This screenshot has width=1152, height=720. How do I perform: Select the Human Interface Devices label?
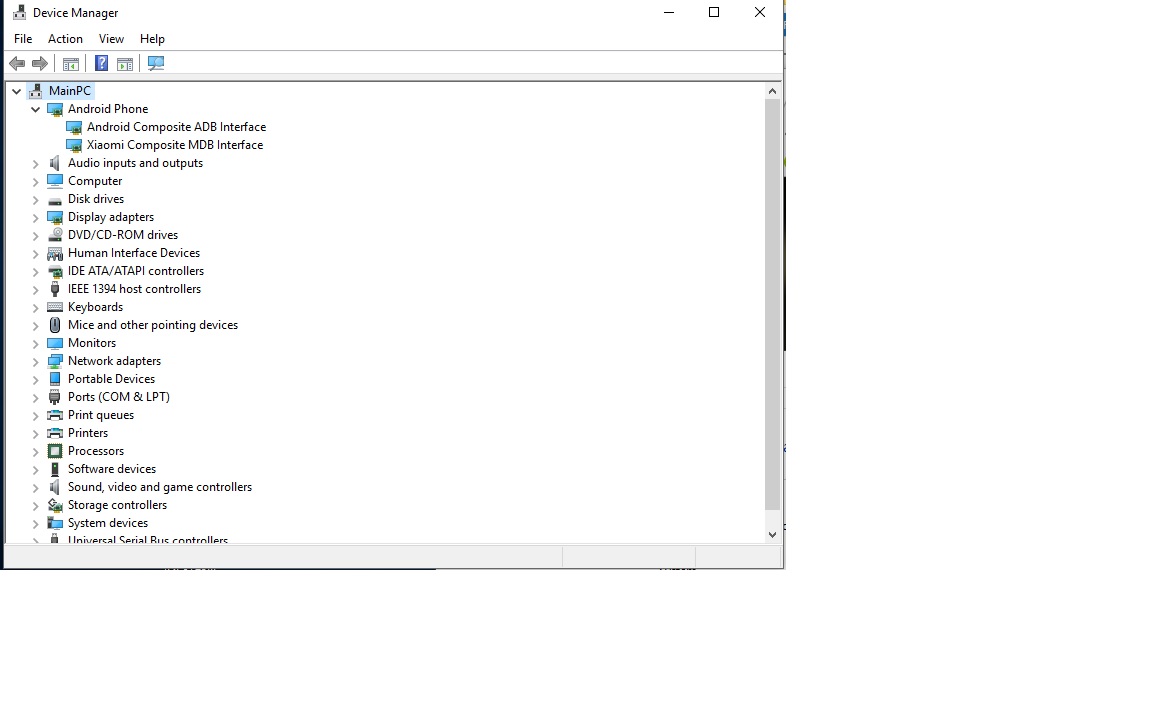(x=134, y=253)
